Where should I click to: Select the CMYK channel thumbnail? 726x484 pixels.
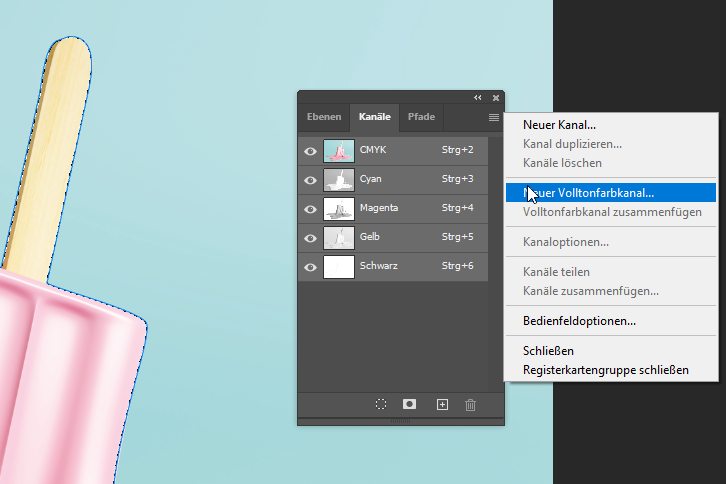click(339, 151)
